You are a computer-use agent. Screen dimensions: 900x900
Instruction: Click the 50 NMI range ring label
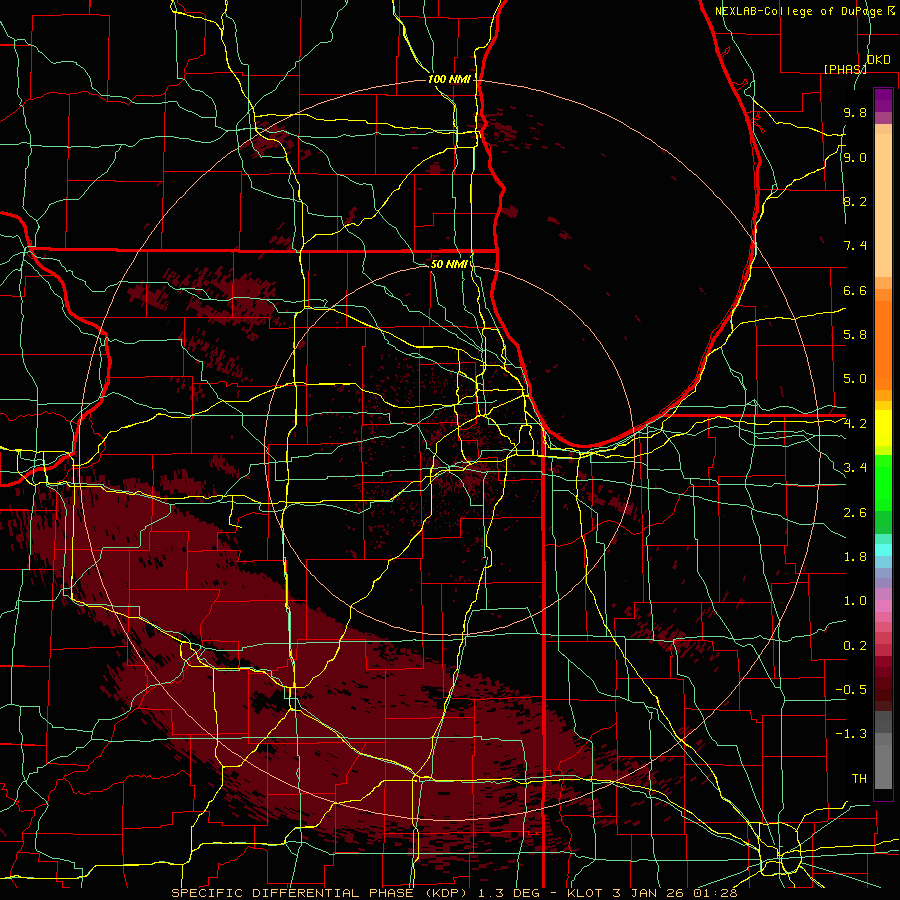pos(449,264)
